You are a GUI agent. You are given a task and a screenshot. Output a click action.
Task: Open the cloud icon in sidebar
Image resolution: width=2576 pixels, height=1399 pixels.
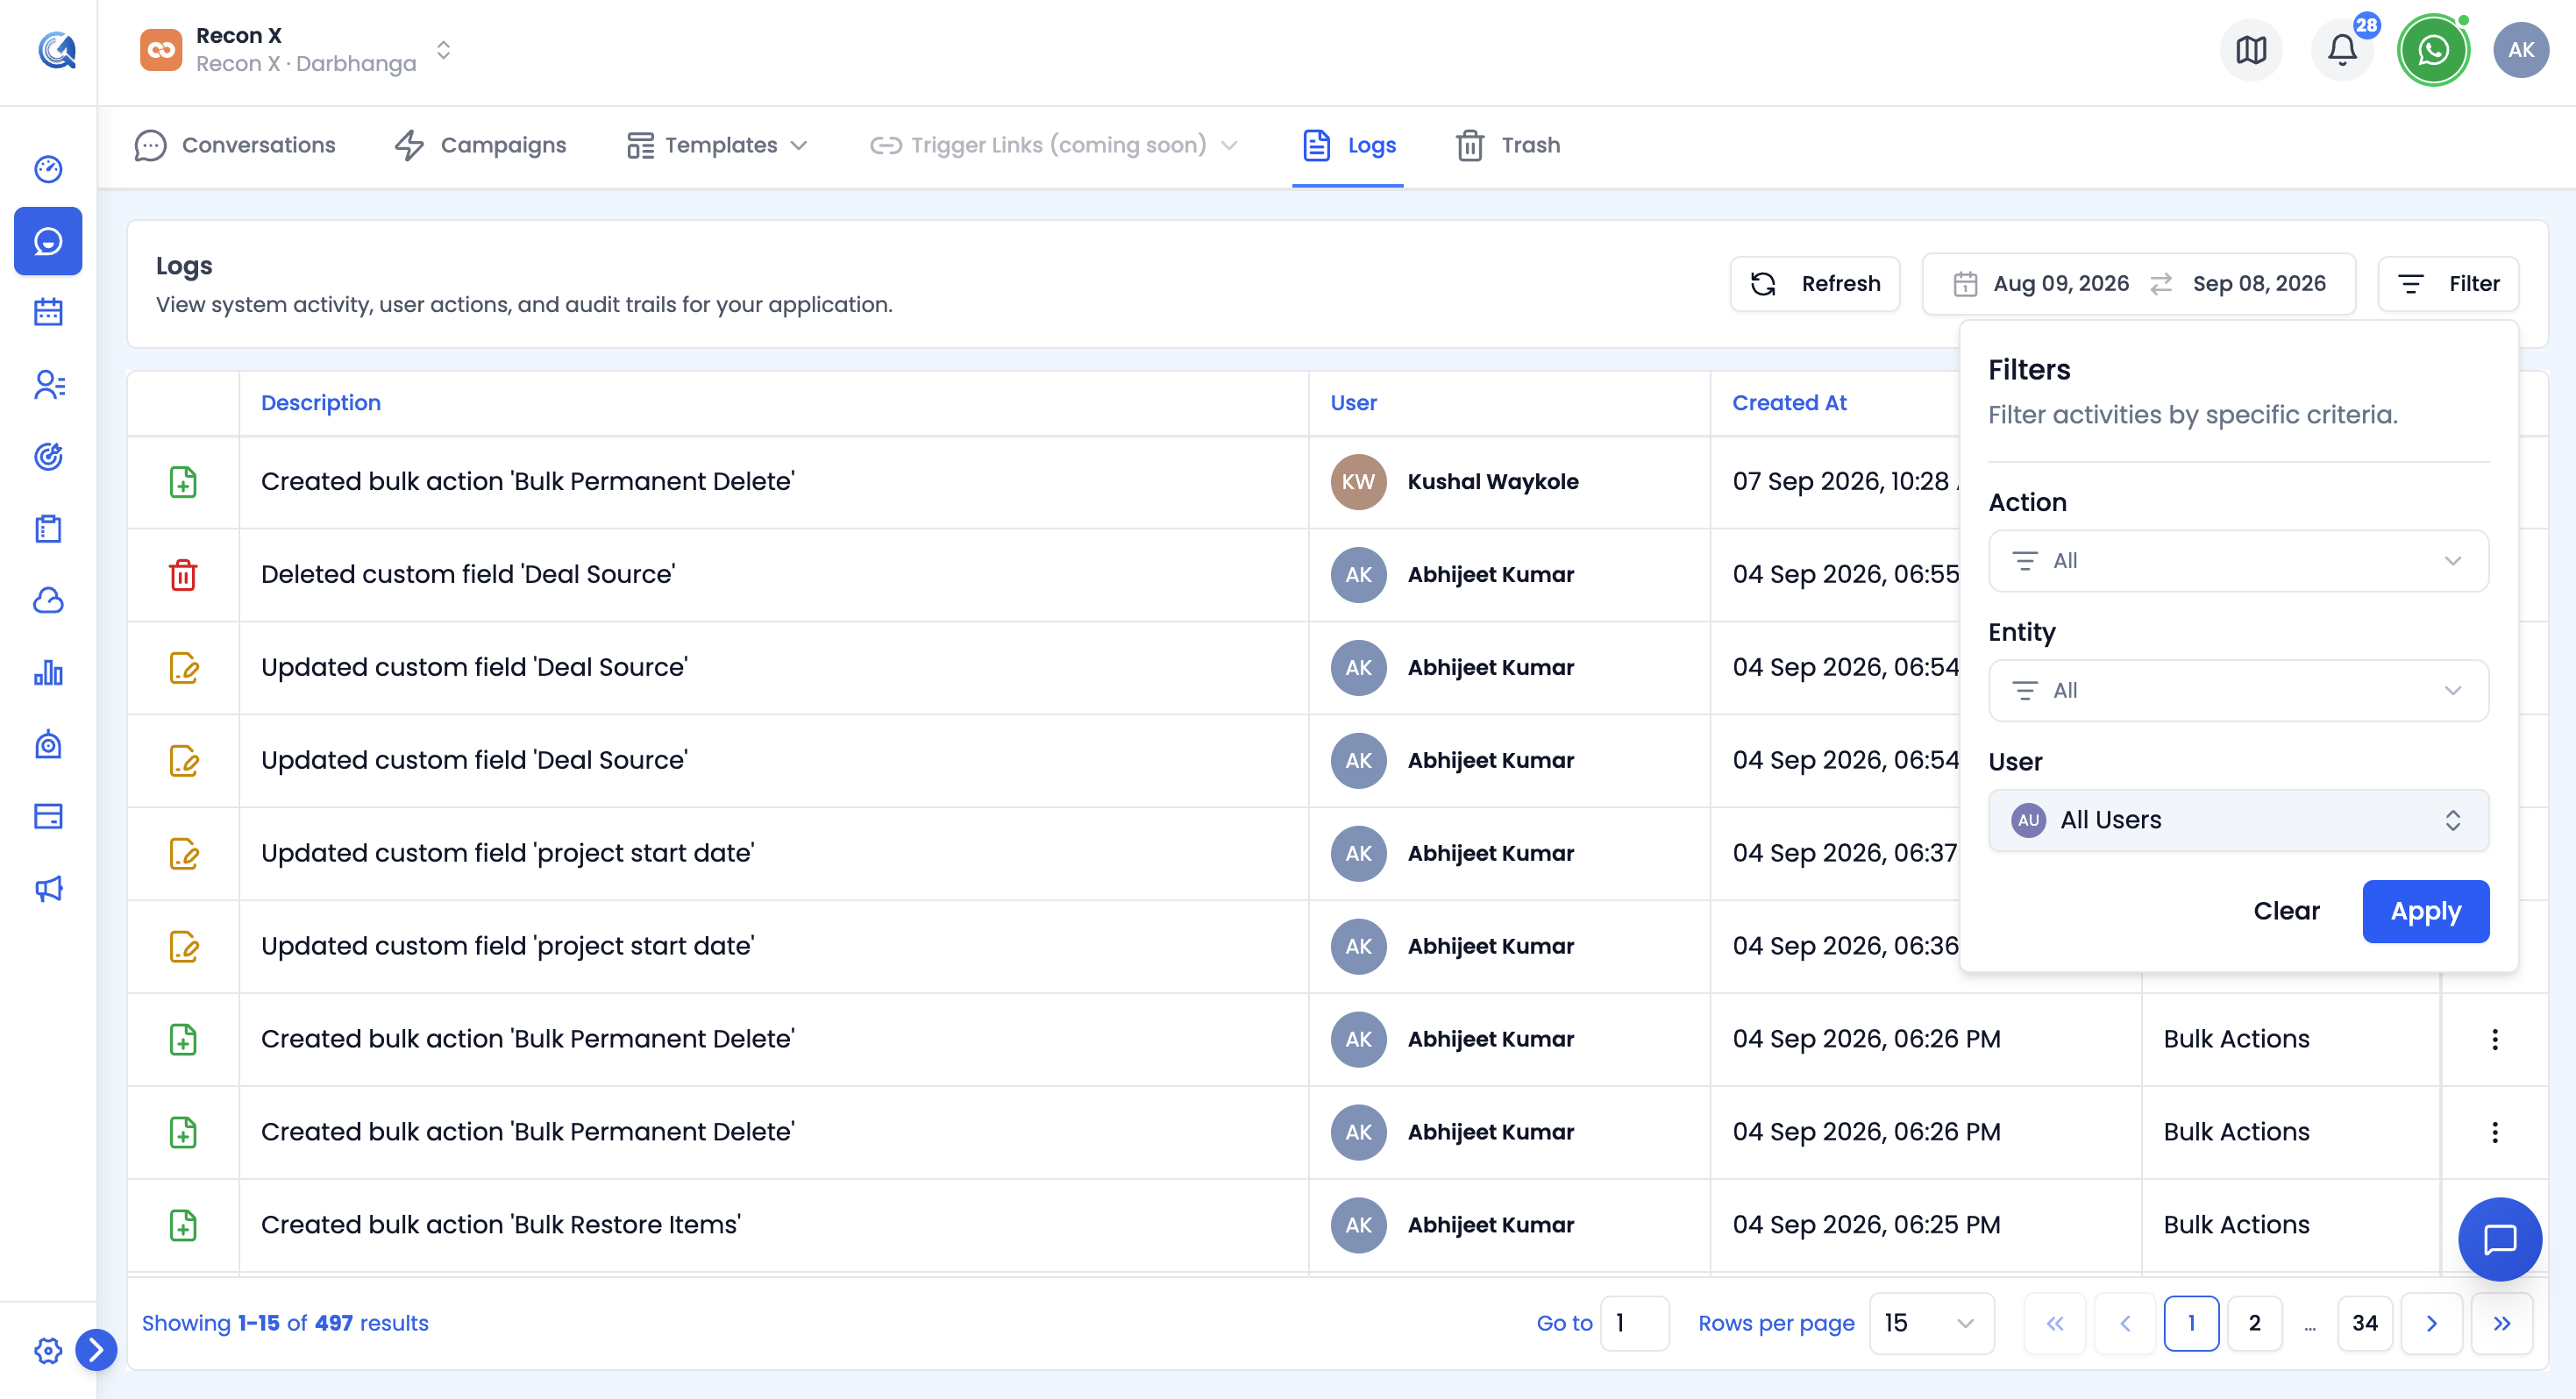coord(48,601)
